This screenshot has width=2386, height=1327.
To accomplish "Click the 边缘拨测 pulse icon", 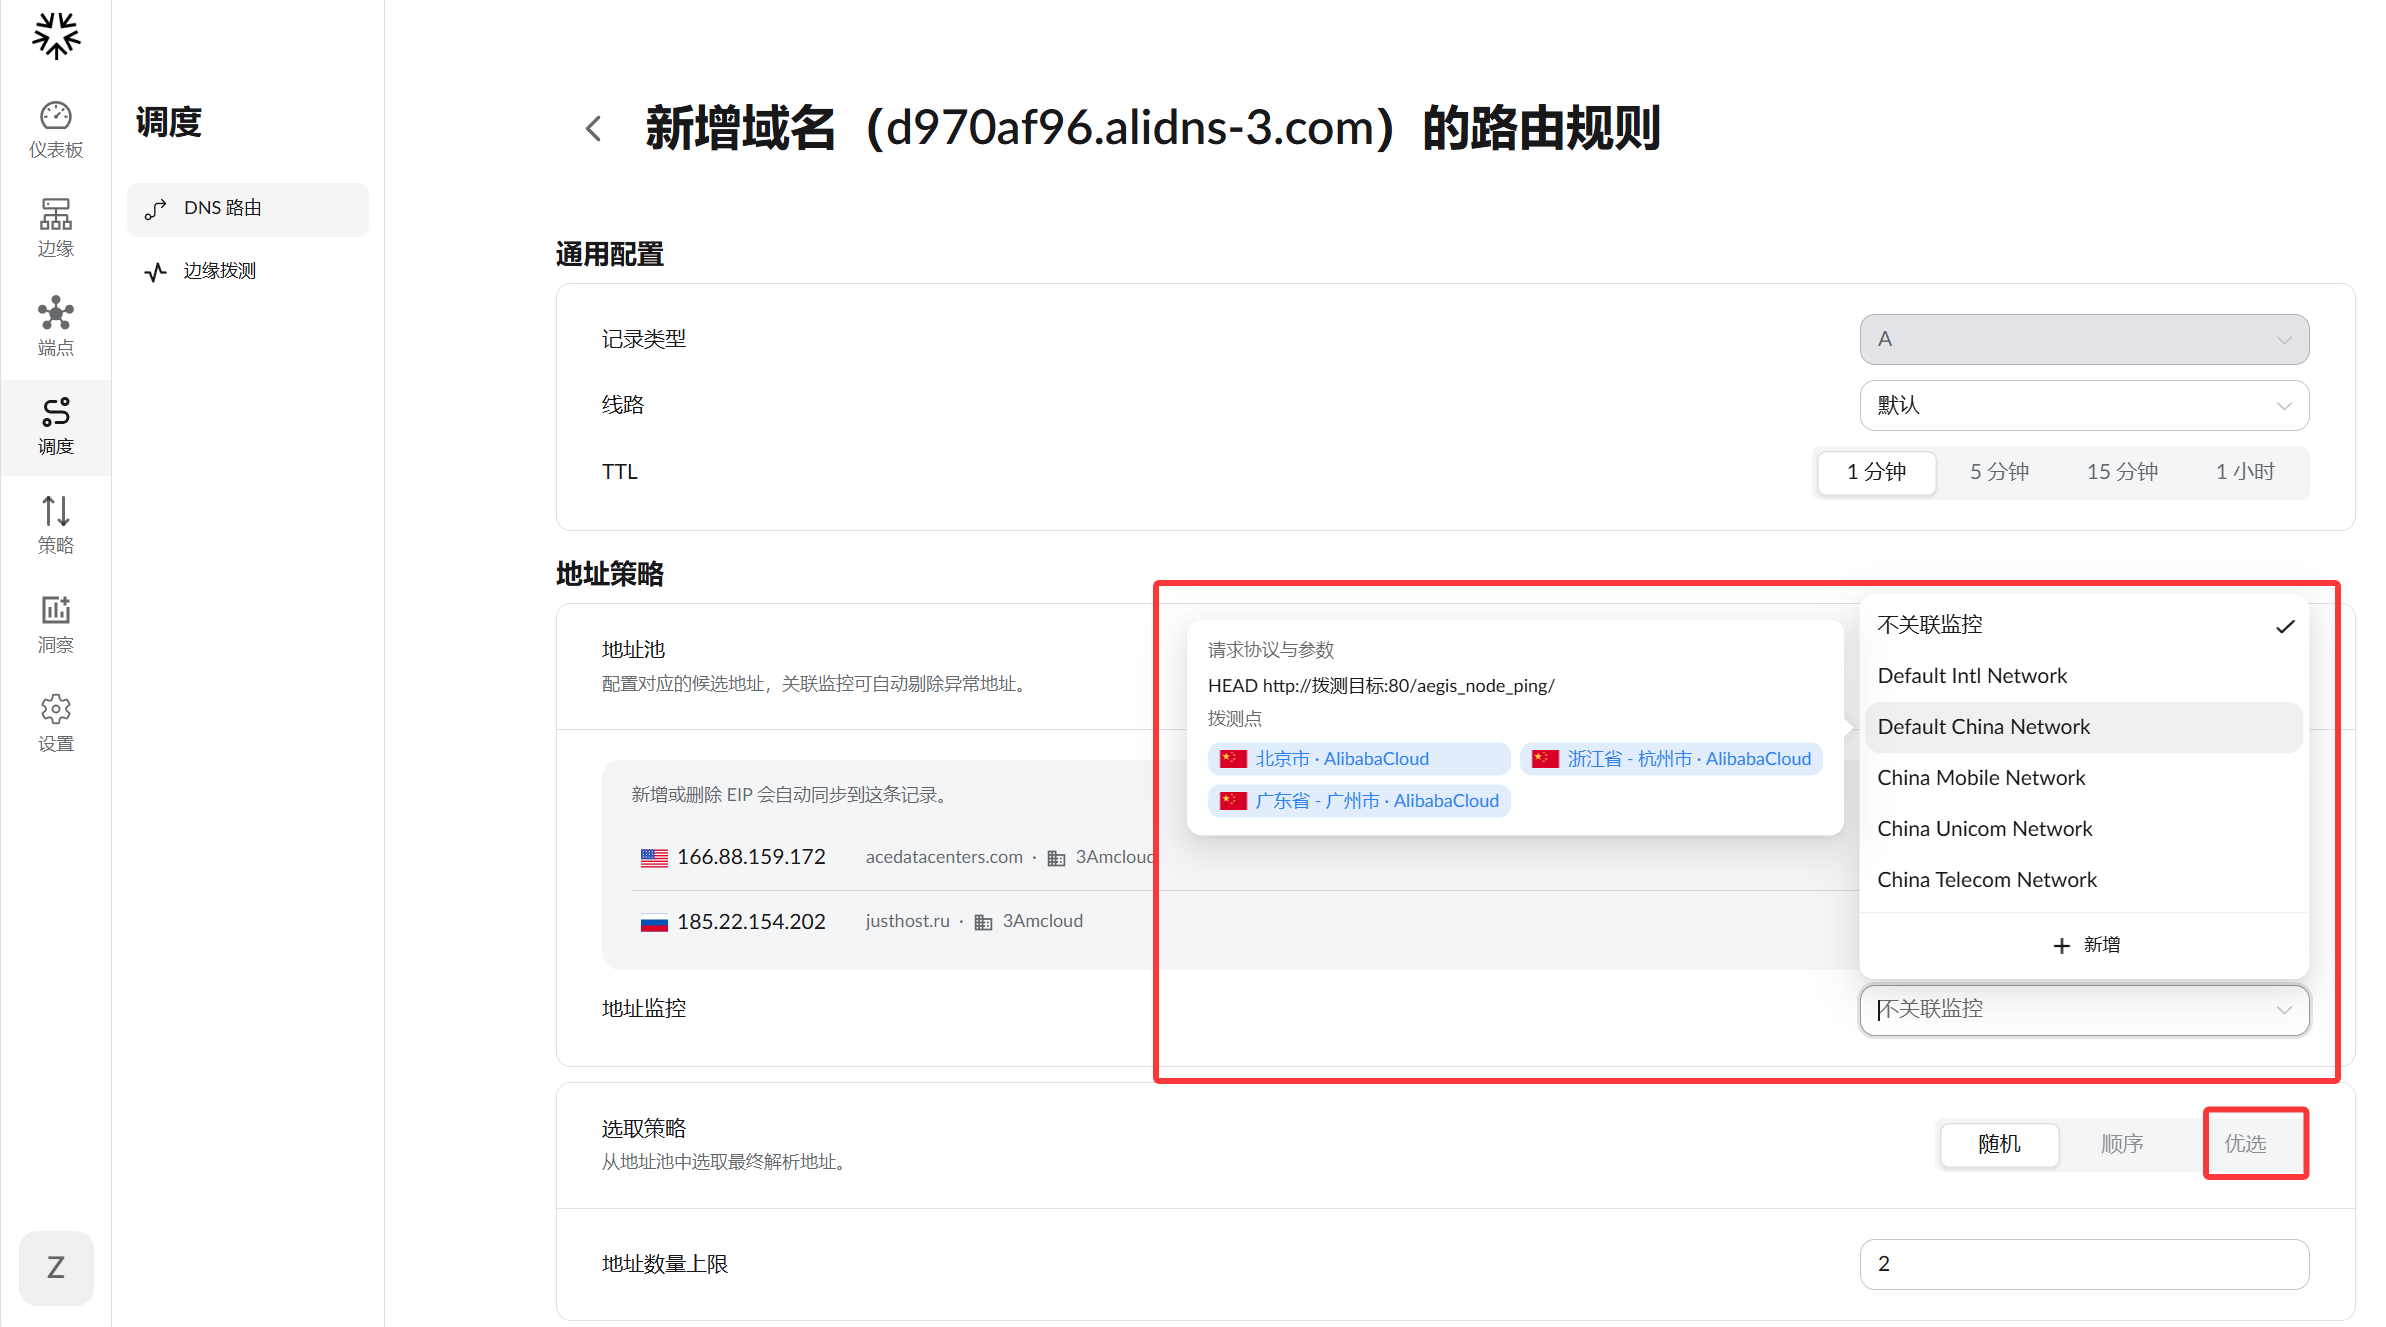I will [x=155, y=272].
